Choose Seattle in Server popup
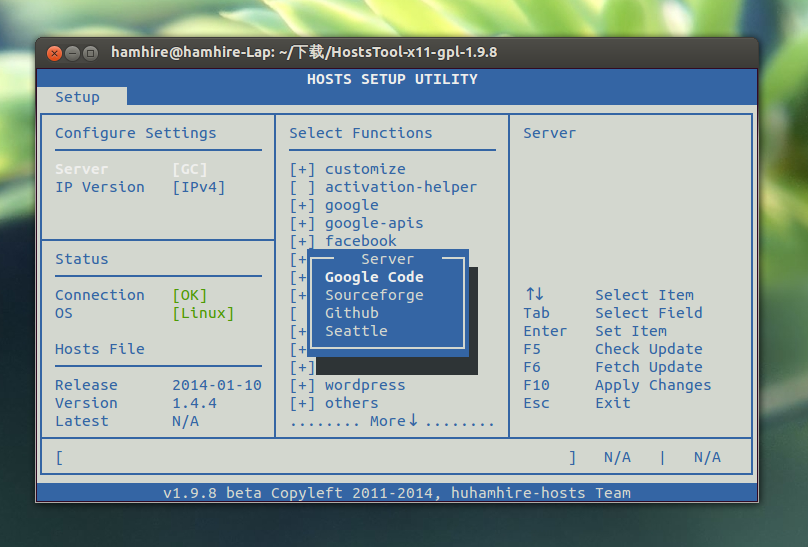Viewport: 808px width, 547px height. tap(356, 331)
